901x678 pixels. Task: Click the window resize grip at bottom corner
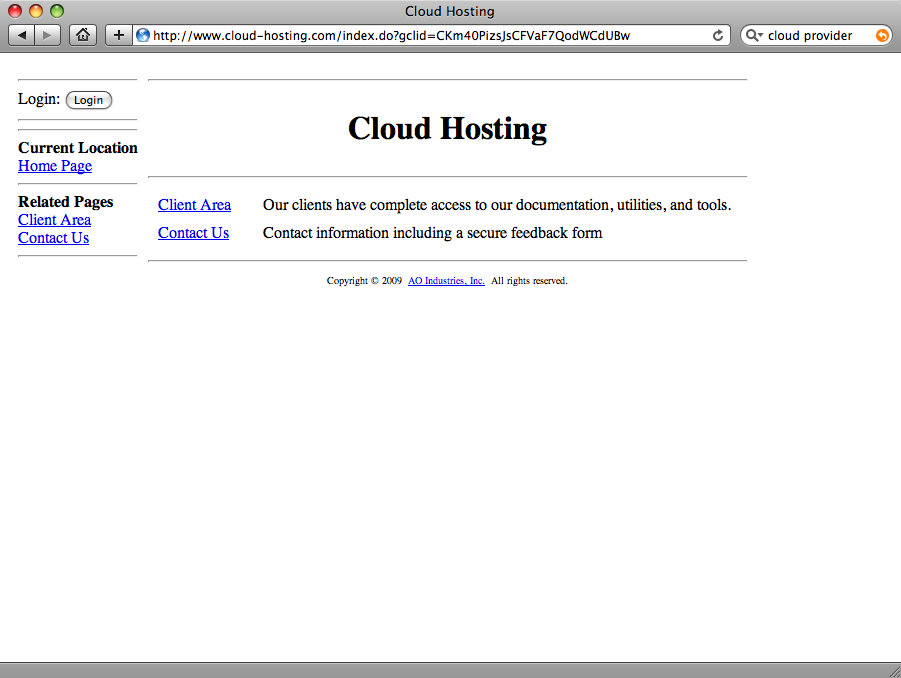pyautogui.click(x=893, y=670)
